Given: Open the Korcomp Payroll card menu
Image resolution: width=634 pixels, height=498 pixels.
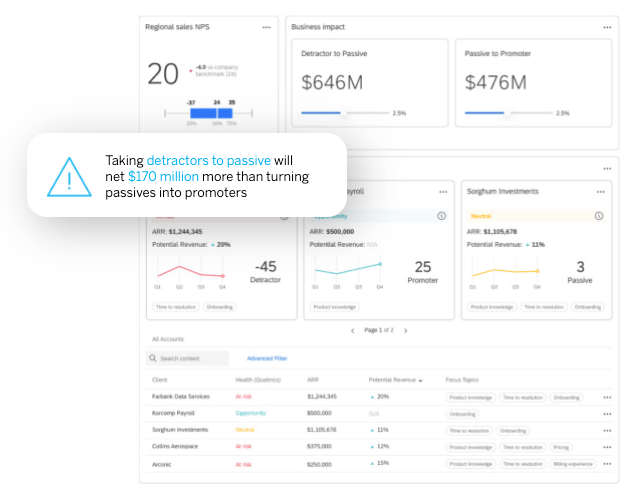Looking at the screenshot, I should coord(443,192).
